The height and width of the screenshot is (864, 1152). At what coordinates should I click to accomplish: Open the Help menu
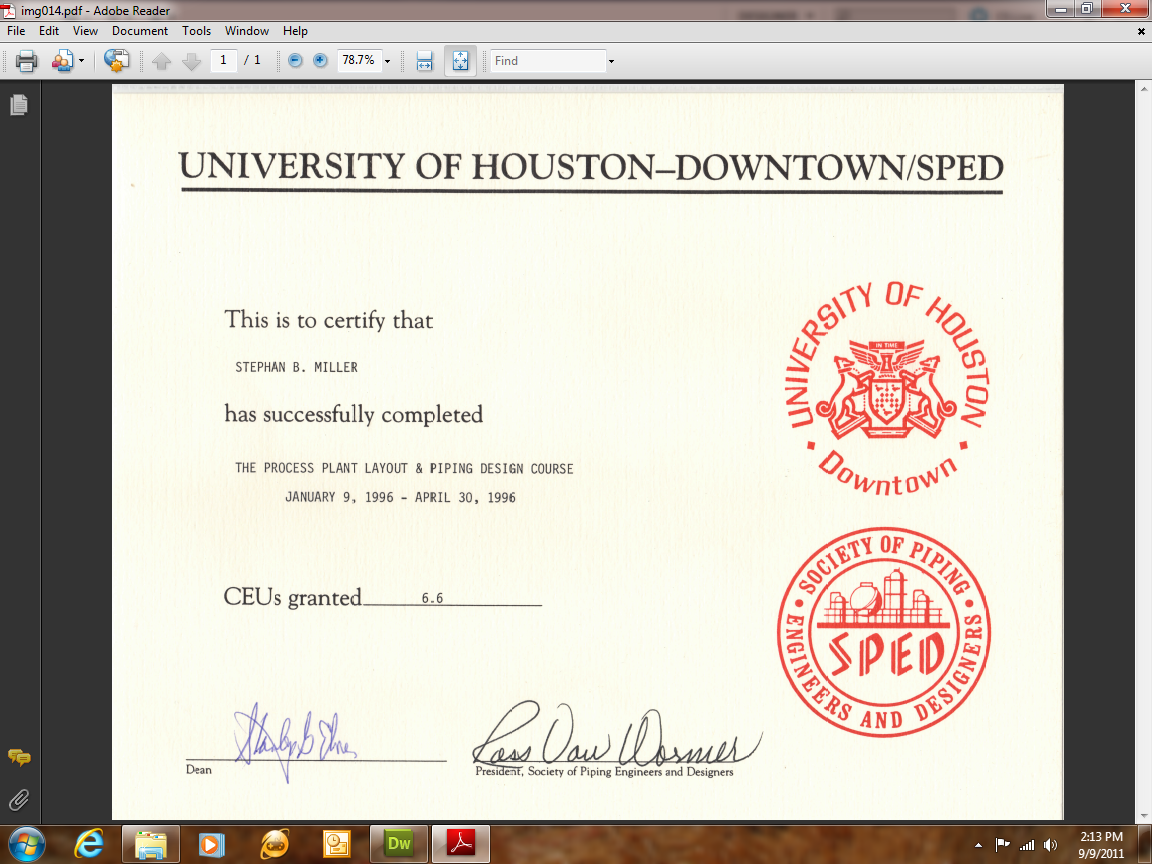(x=295, y=31)
